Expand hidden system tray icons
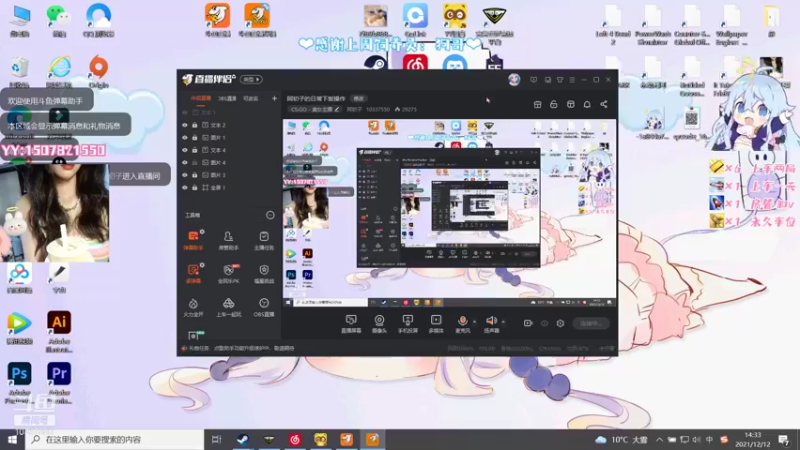This screenshot has width=800, height=450. [x=659, y=439]
